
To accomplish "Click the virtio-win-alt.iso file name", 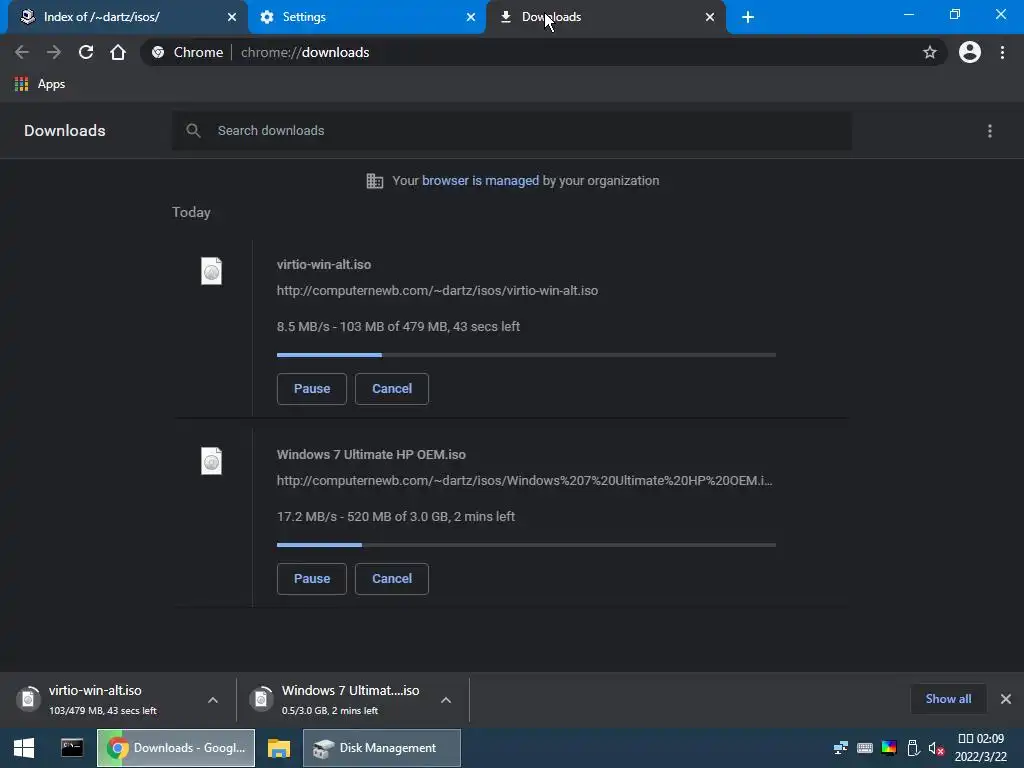I will coord(324,264).
